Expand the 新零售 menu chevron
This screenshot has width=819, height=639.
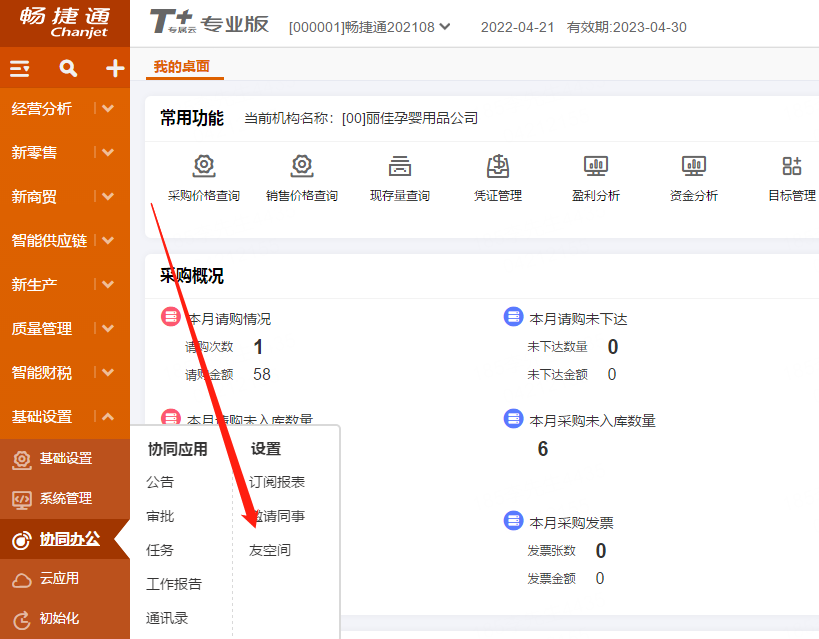click(x=108, y=153)
